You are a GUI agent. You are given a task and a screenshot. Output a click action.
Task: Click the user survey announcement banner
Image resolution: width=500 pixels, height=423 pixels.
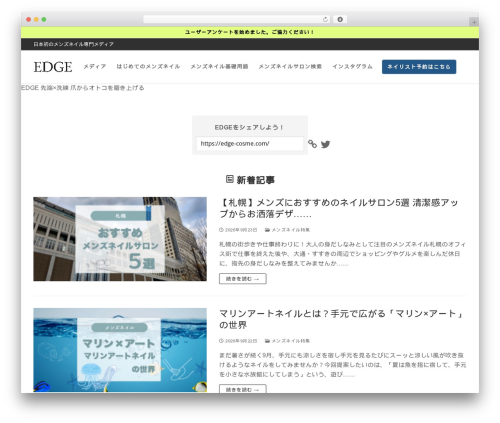tap(250, 32)
